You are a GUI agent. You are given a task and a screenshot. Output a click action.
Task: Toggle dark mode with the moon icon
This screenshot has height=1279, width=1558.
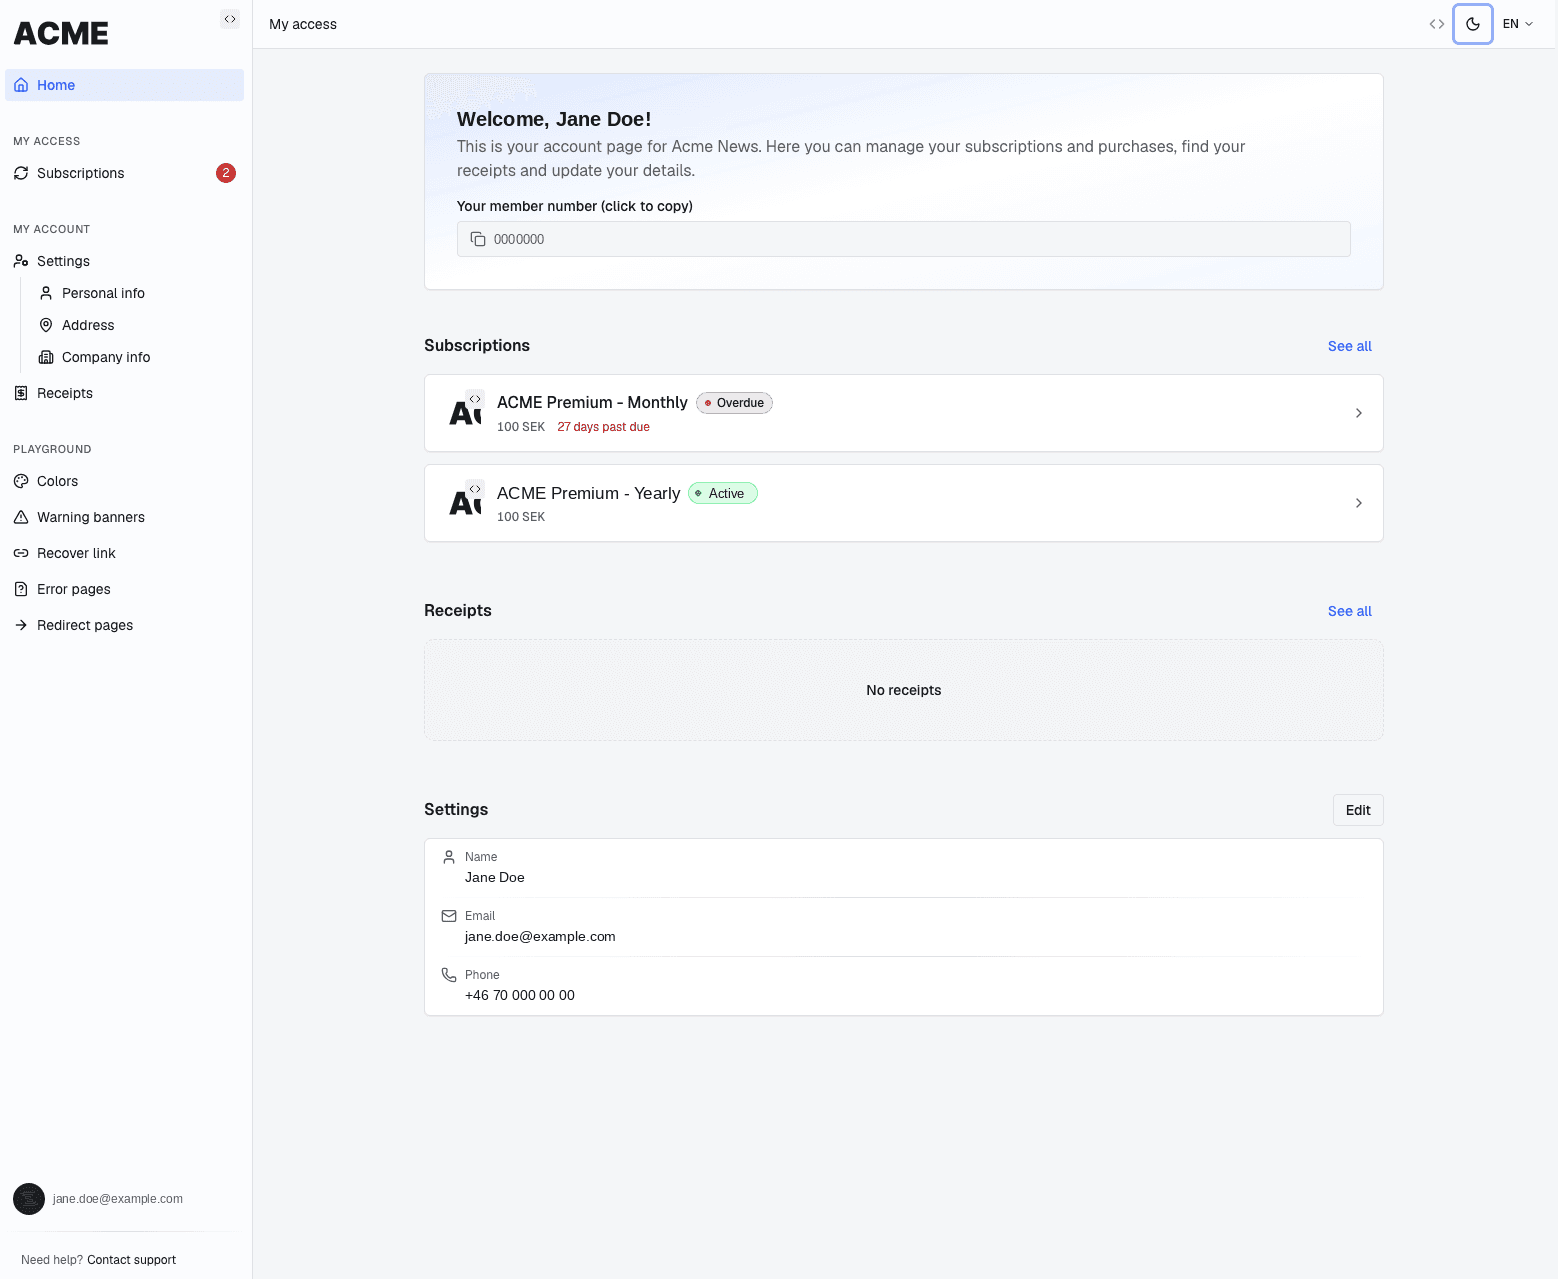(1473, 24)
